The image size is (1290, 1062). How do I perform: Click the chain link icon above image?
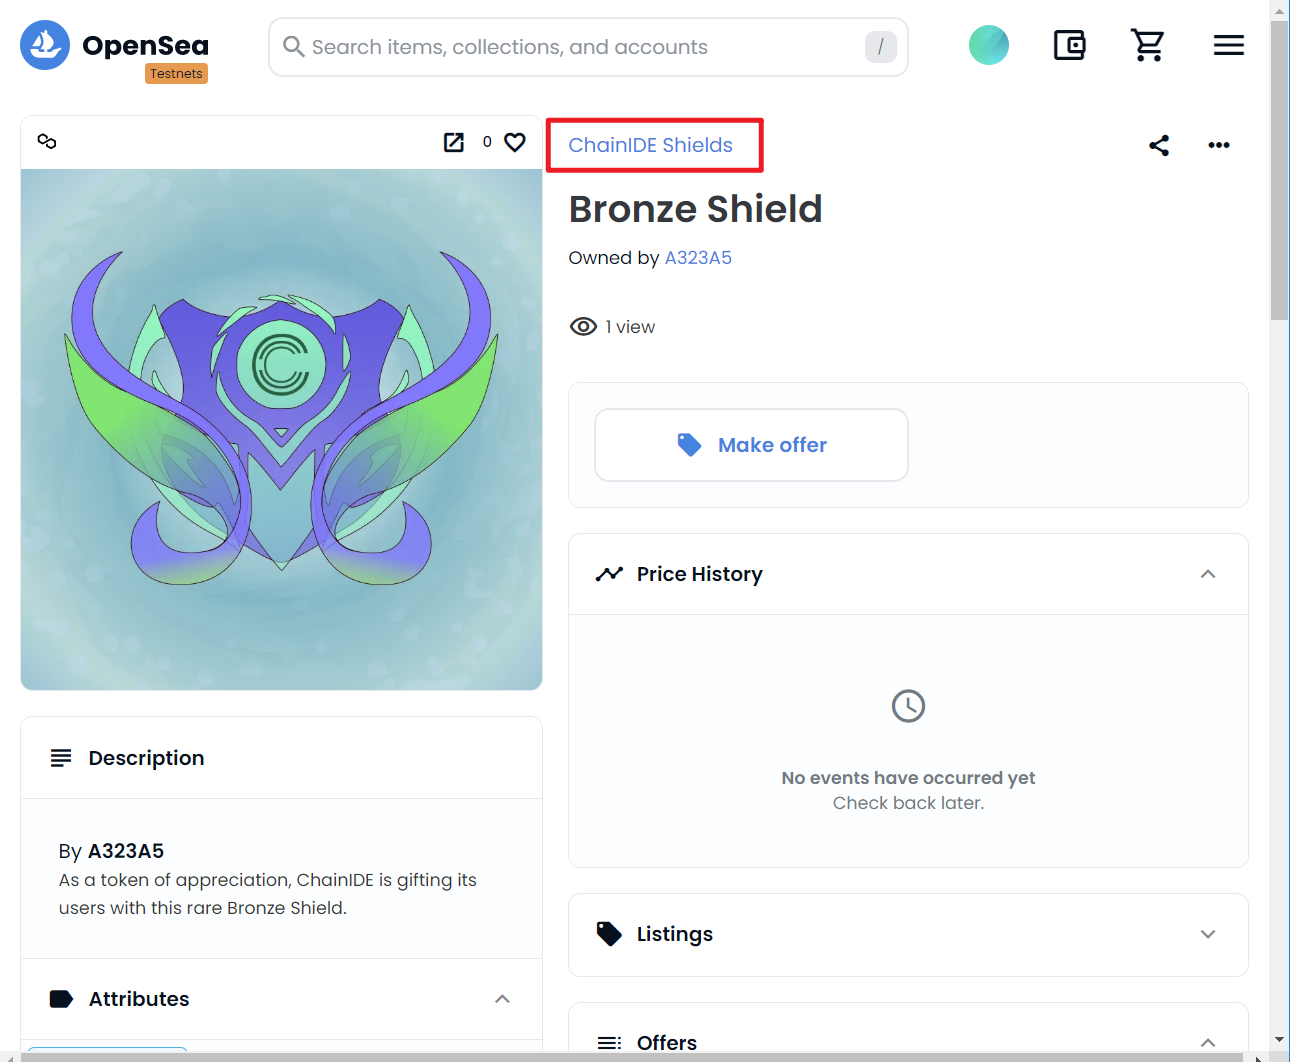pos(46,141)
